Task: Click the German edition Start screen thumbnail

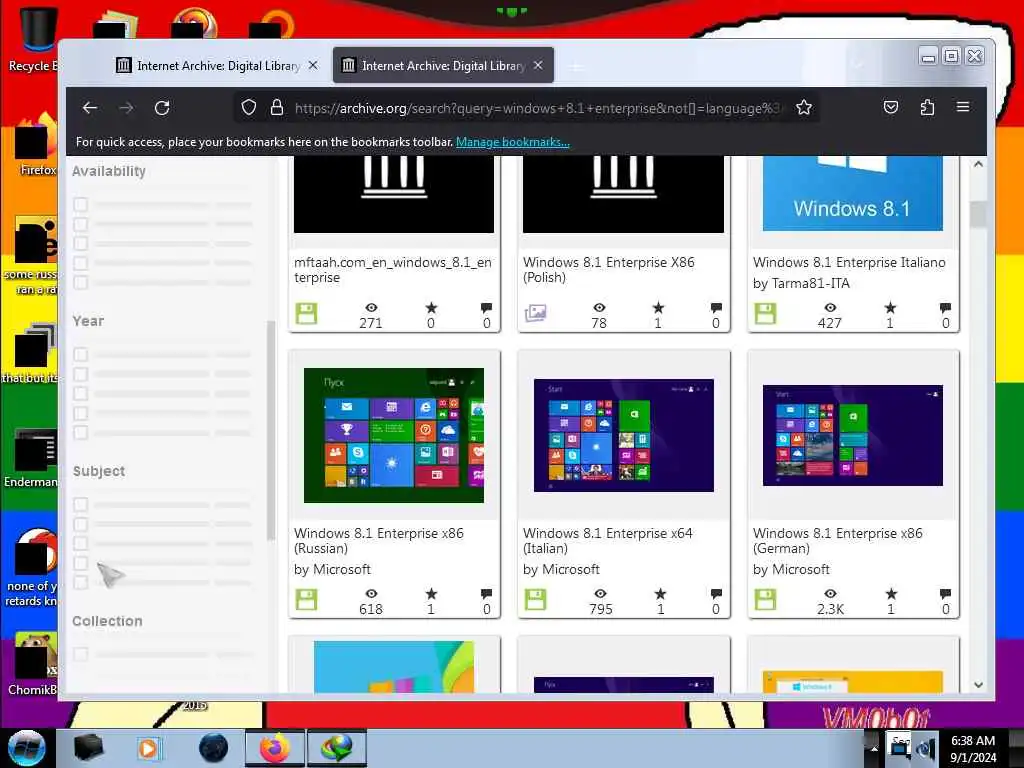Action: point(853,436)
